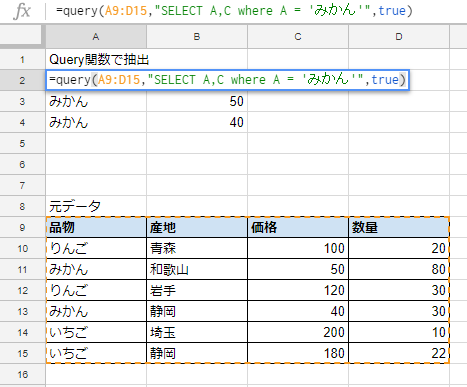
Task: Click the 和歌山 cell
Action: click(x=197, y=269)
